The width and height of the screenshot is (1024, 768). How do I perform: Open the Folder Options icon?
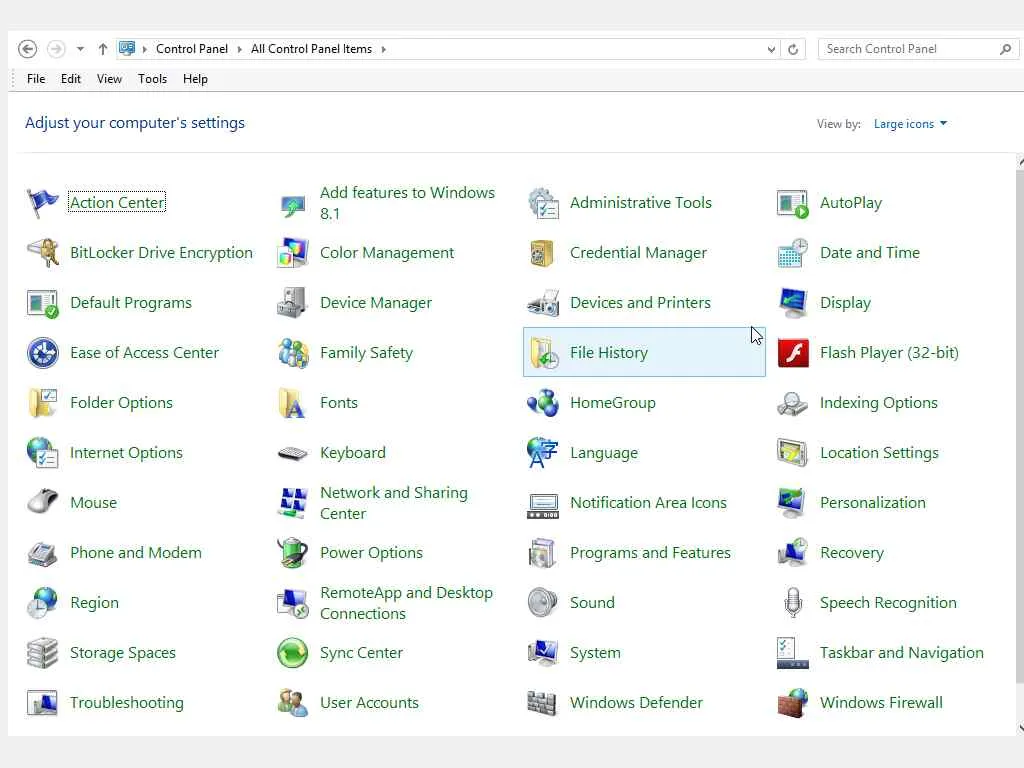(42, 403)
